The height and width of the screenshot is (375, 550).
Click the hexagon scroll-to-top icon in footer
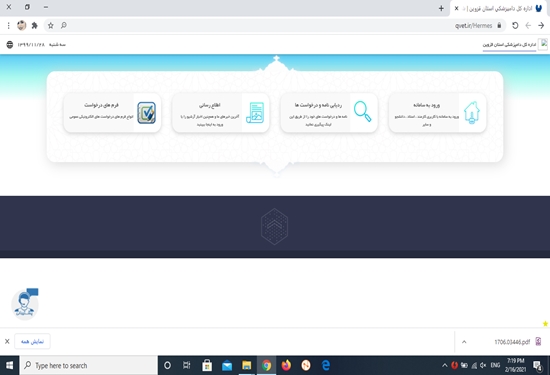275,226
